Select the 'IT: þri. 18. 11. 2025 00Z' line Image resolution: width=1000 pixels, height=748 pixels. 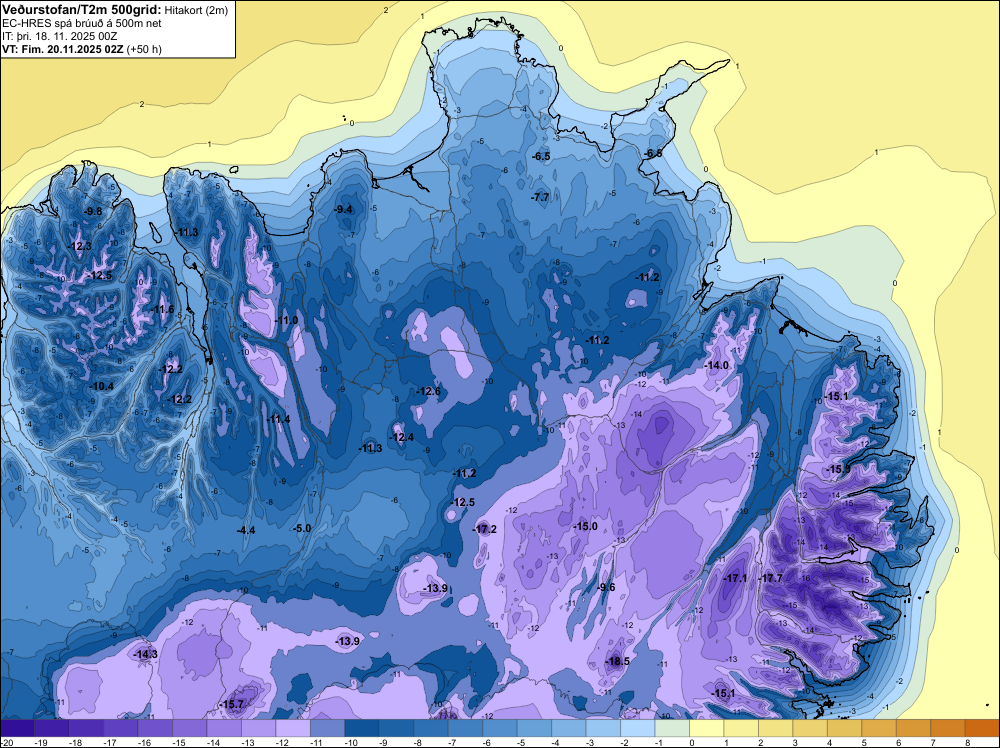click(59, 36)
